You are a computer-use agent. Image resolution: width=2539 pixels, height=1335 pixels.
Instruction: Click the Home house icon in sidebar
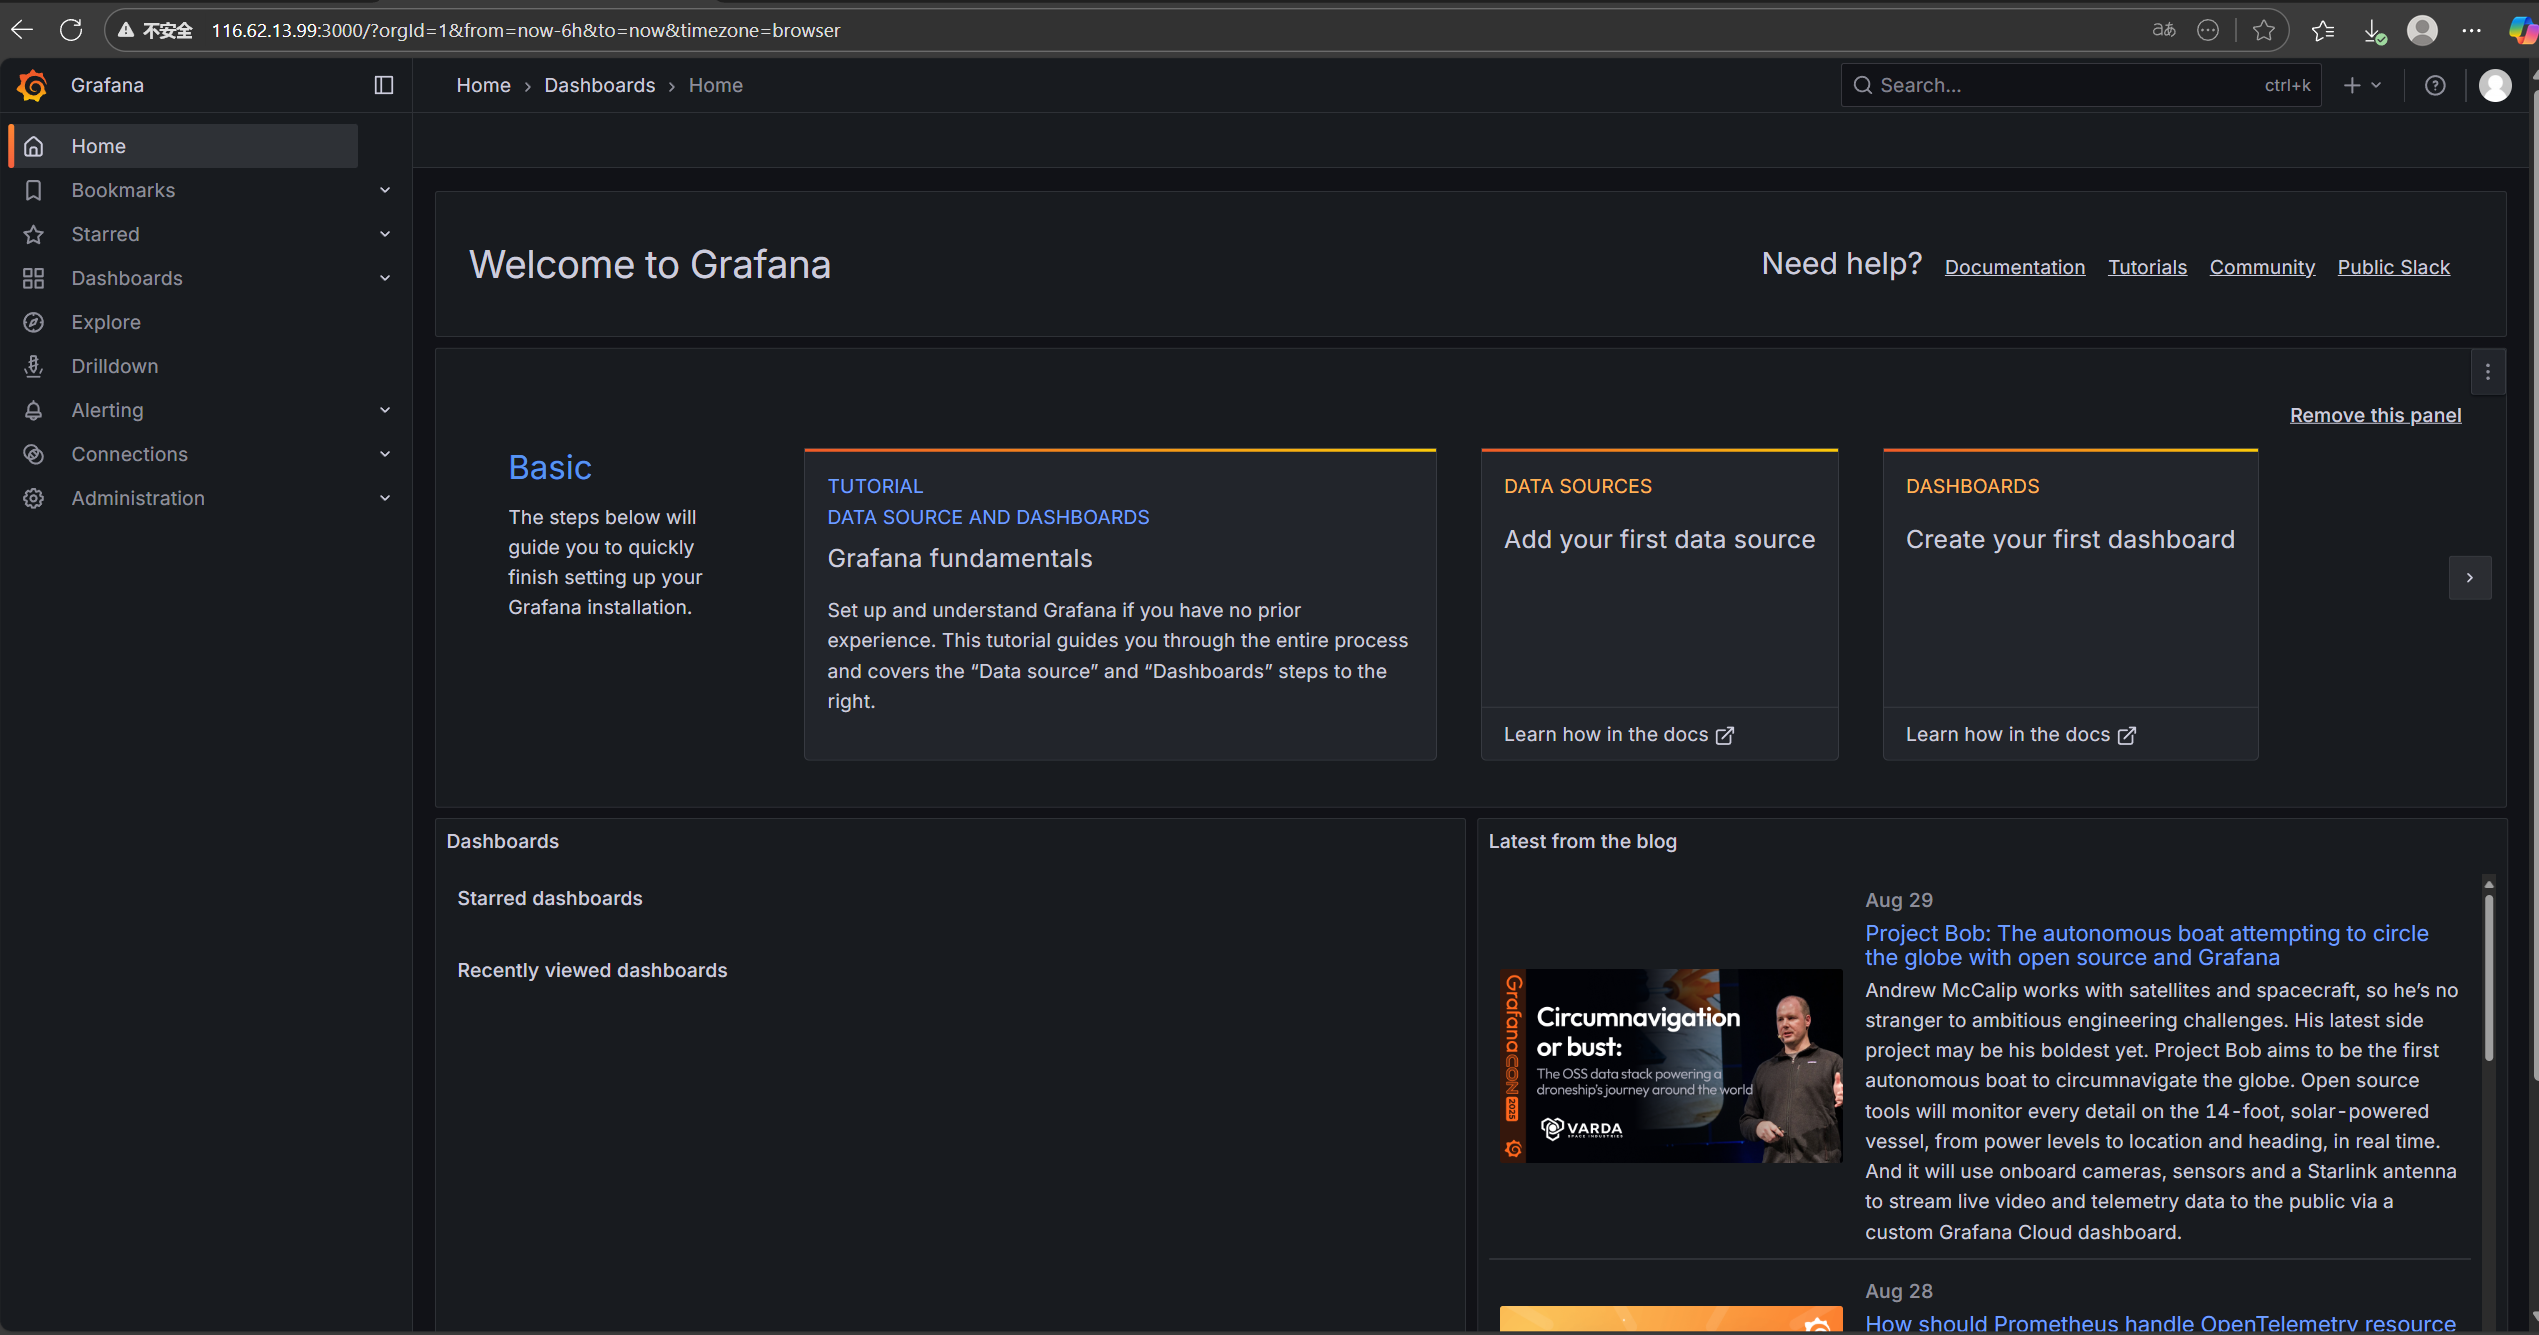(34, 146)
